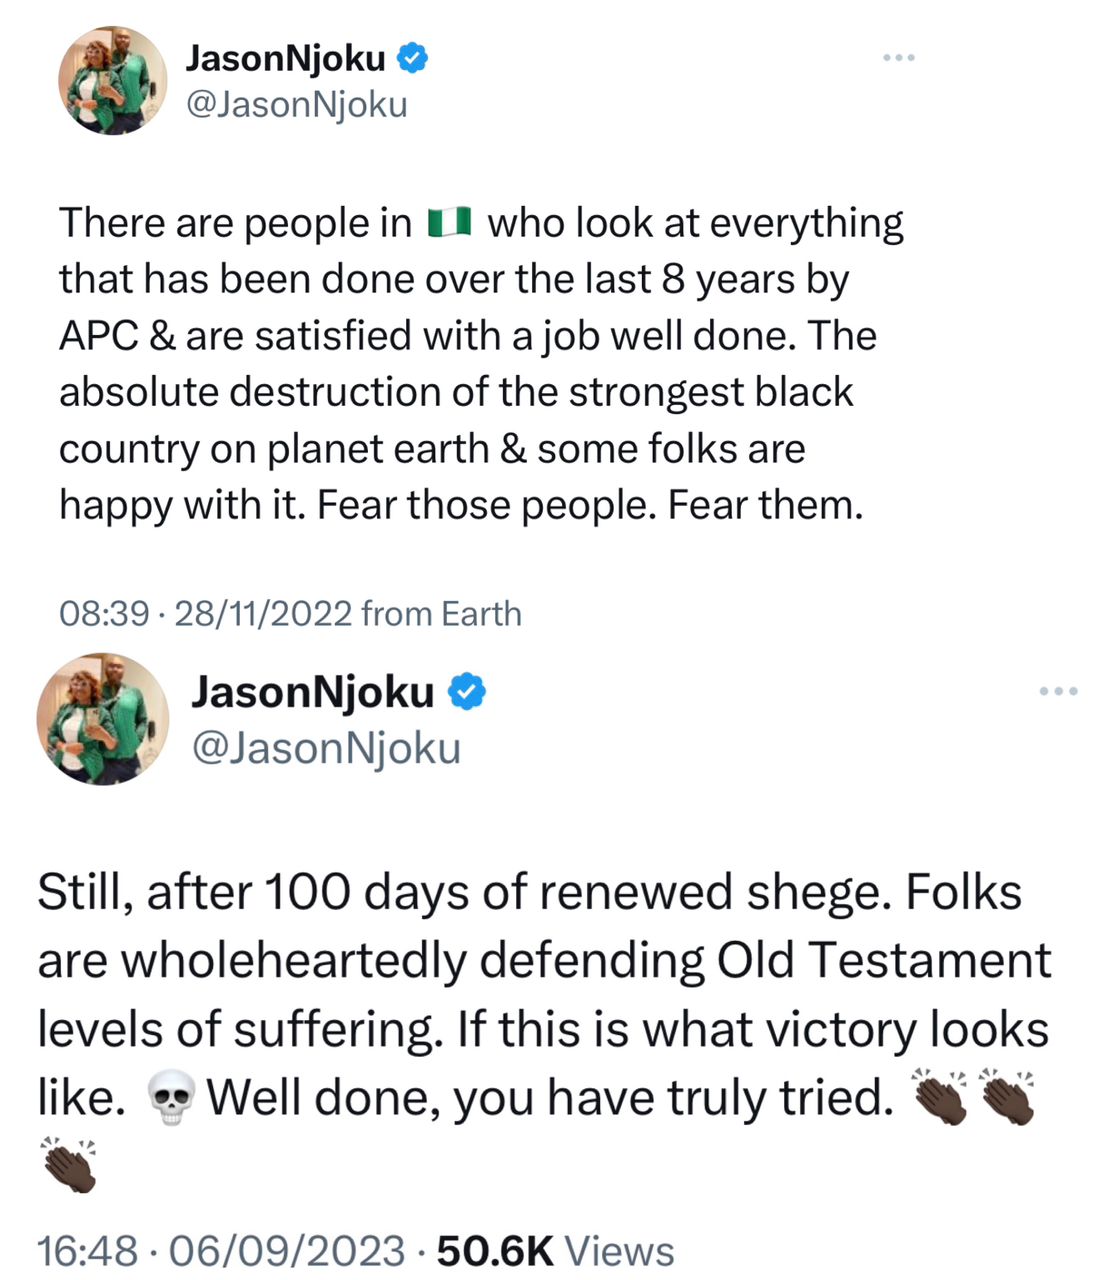Open the JasonNjoku display name on the second tweet

(x=313, y=691)
